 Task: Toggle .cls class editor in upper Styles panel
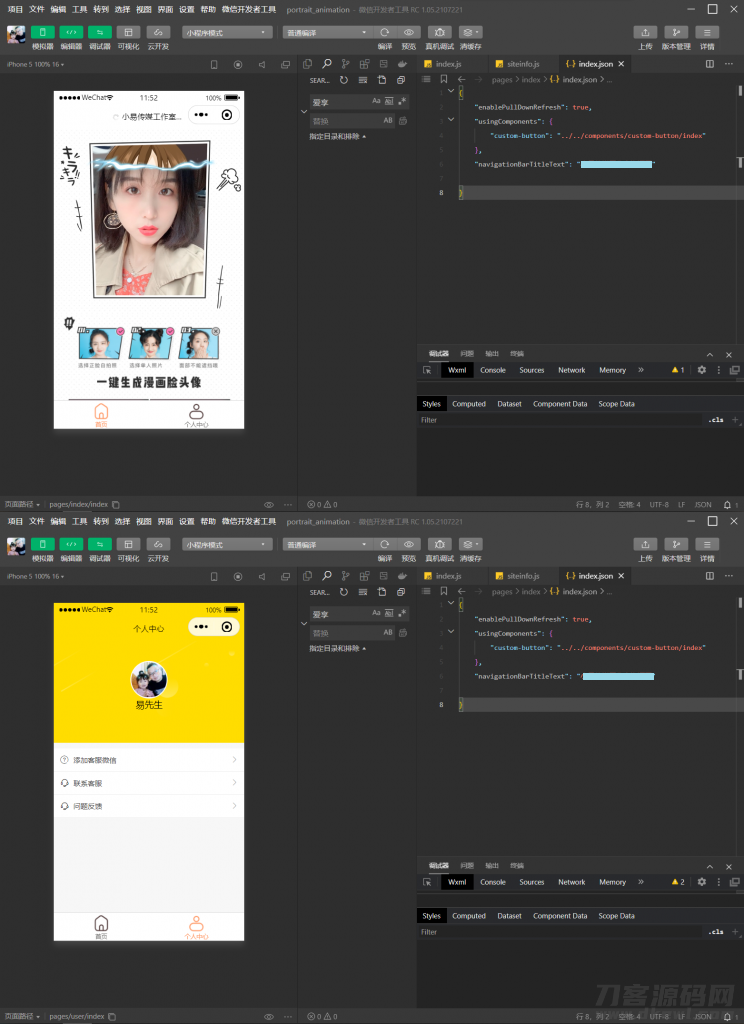point(715,420)
